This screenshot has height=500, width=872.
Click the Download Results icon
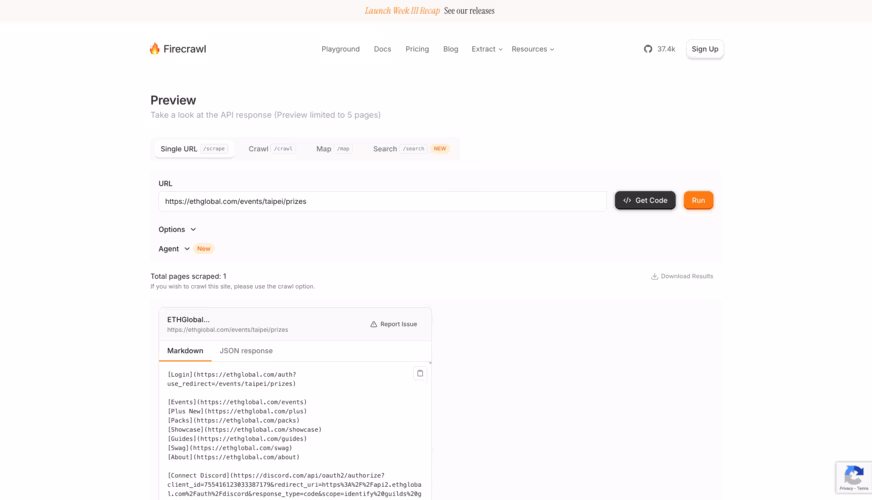click(x=654, y=276)
